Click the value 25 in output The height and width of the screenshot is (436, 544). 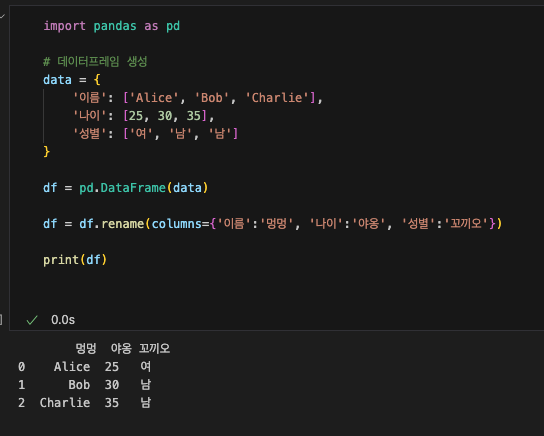pos(112,367)
